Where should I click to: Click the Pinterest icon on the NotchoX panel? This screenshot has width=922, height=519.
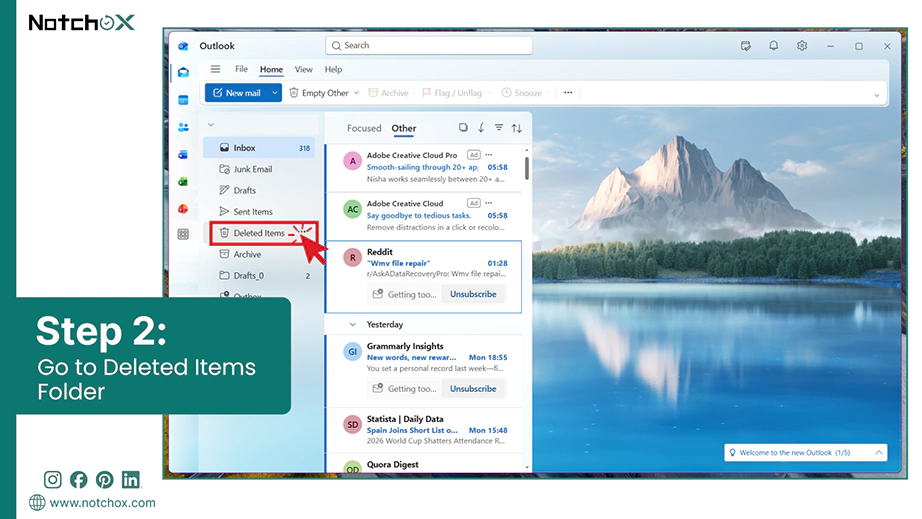point(105,480)
